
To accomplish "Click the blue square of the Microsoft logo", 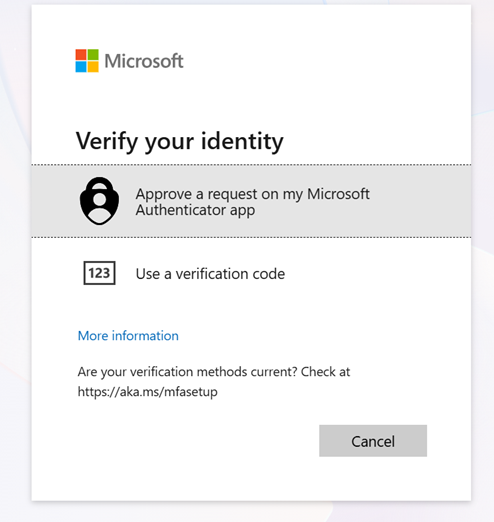I will 81,67.
